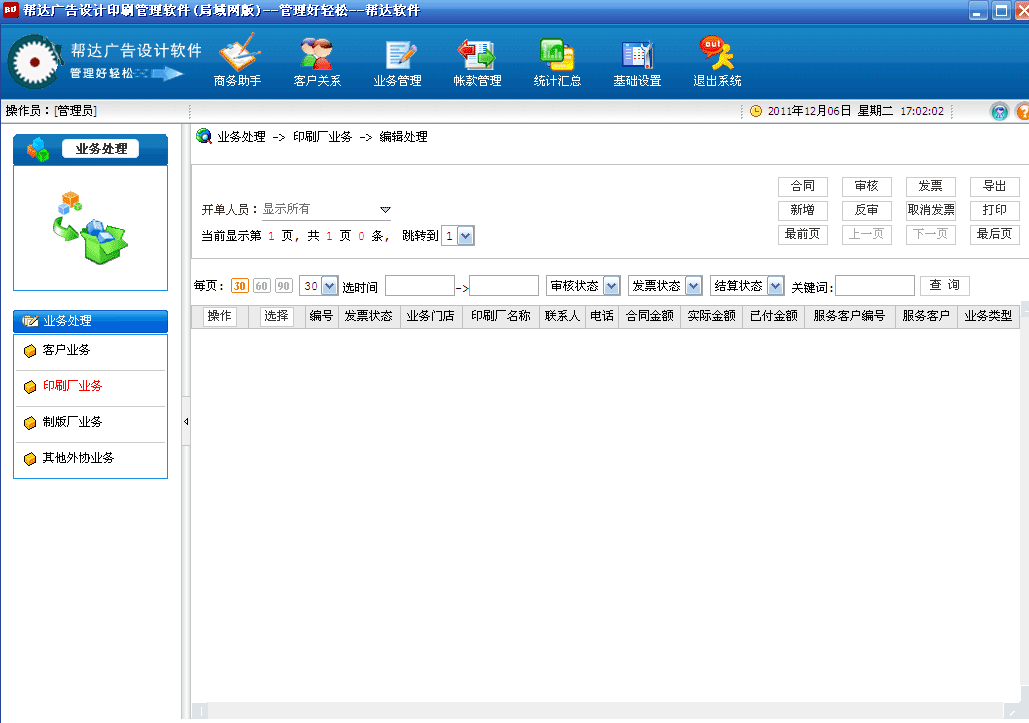Open the 审核状态 filter dropdown
The width and height of the screenshot is (1029, 723).
coord(612,286)
